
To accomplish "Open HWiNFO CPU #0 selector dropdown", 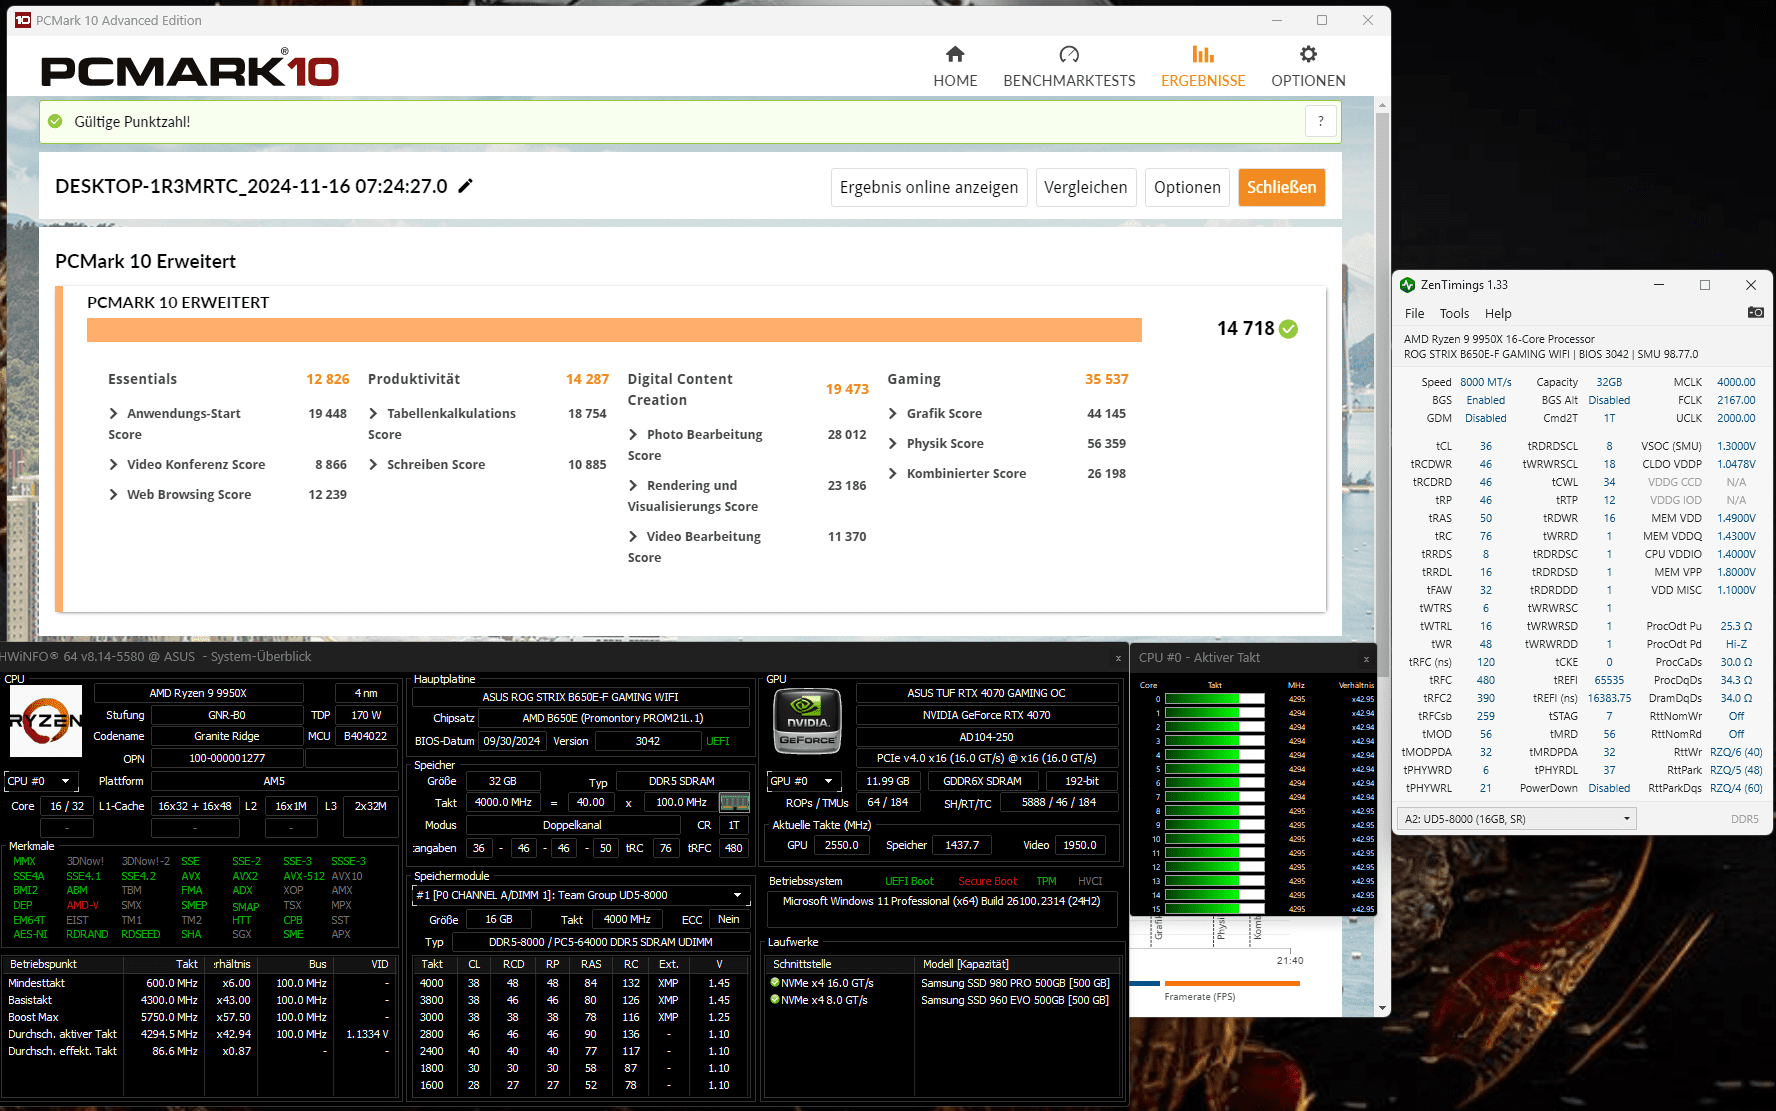I will 40,781.
